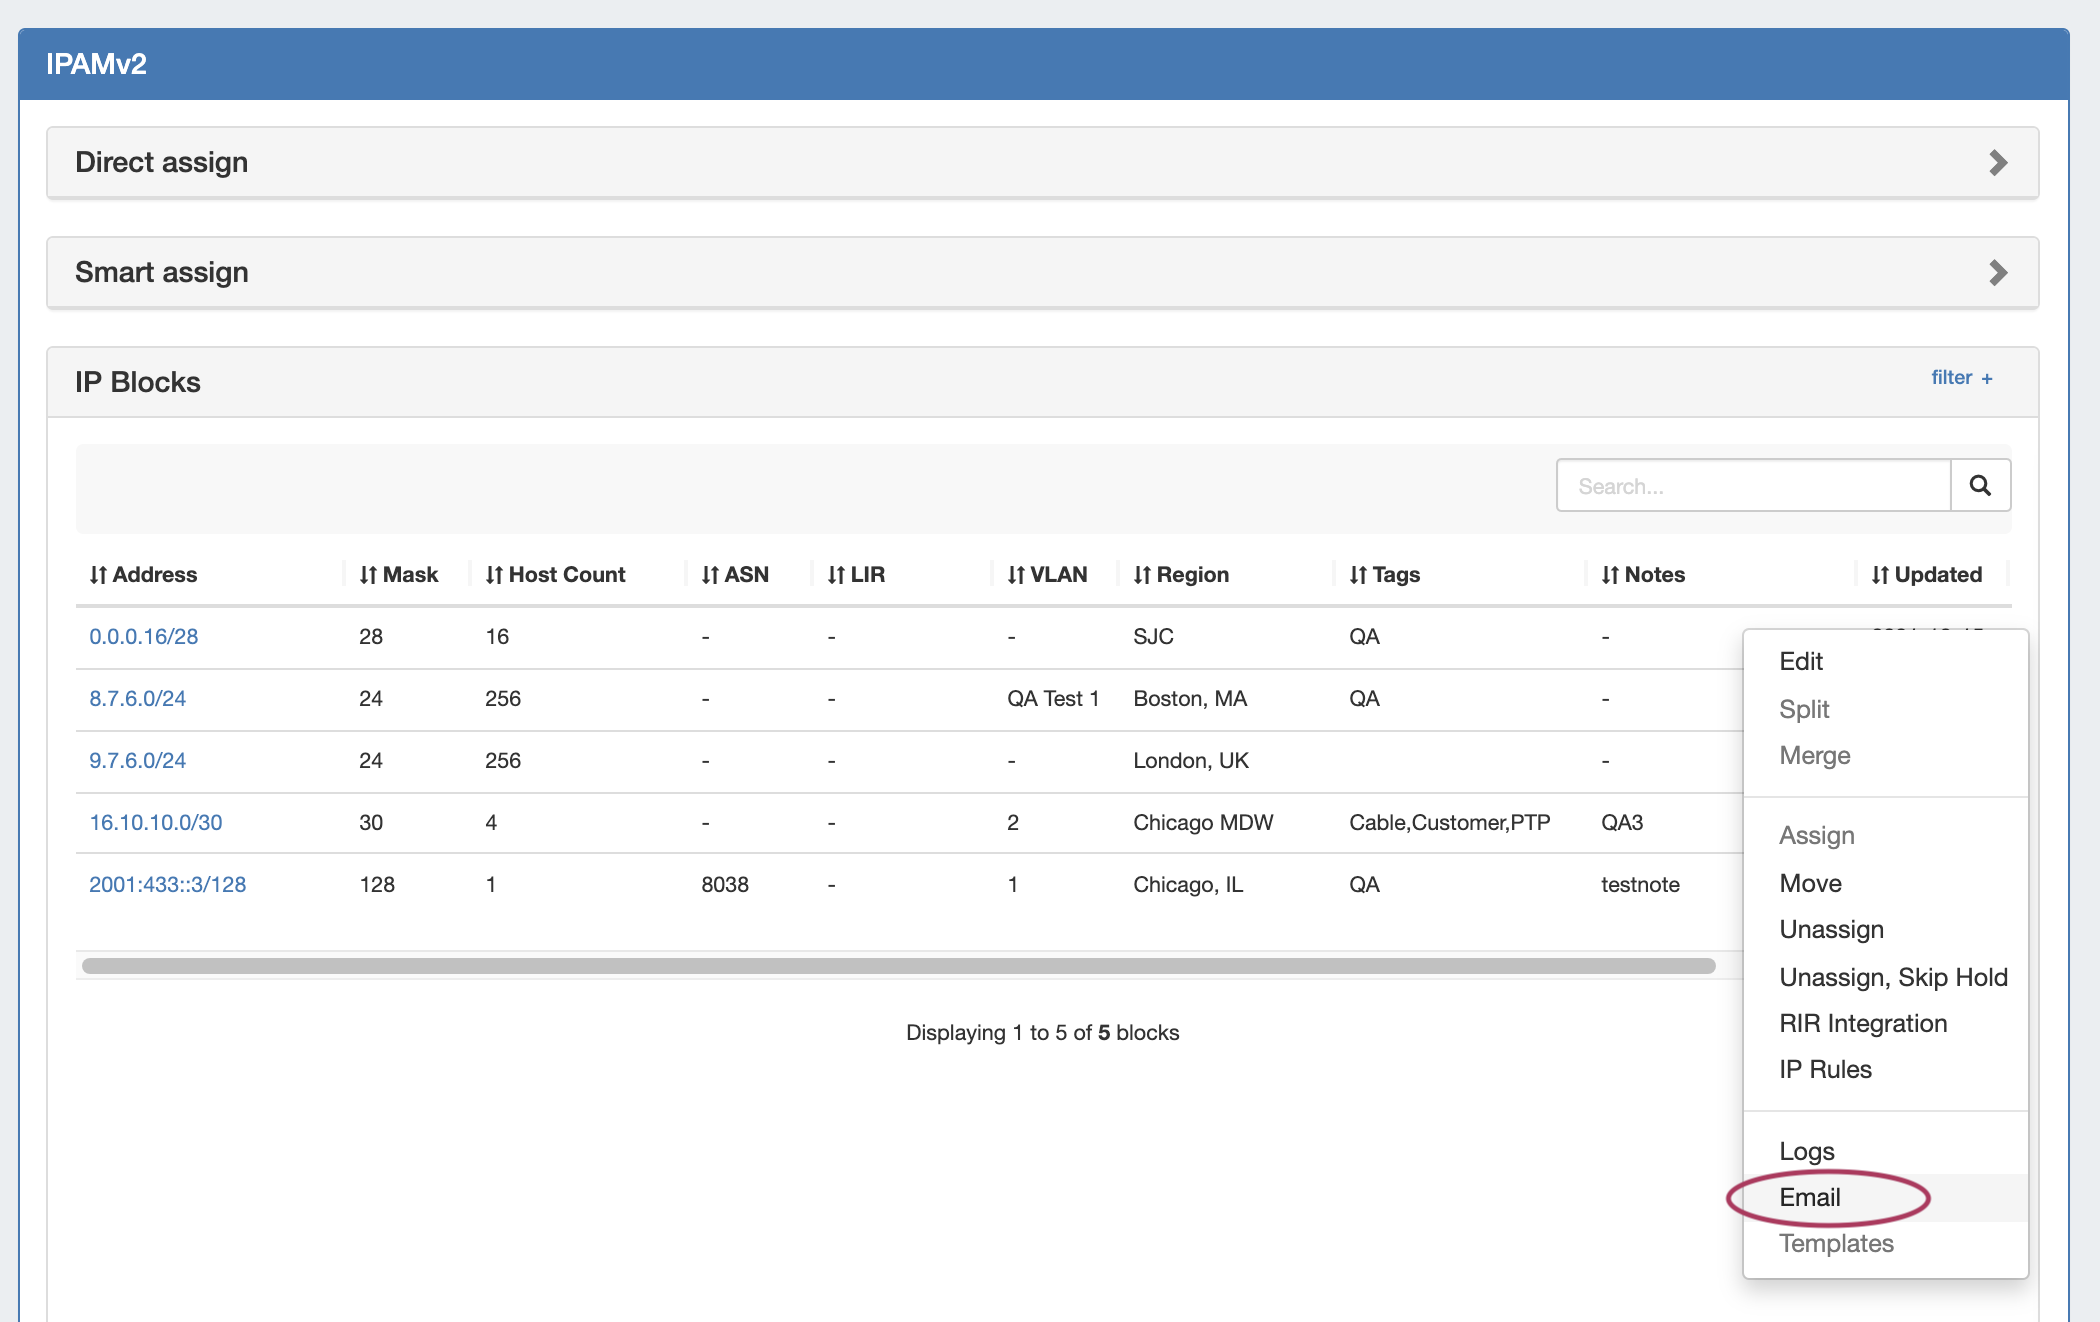The image size is (2100, 1322).
Task: Choose Email from the context menu
Action: pos(1810,1197)
